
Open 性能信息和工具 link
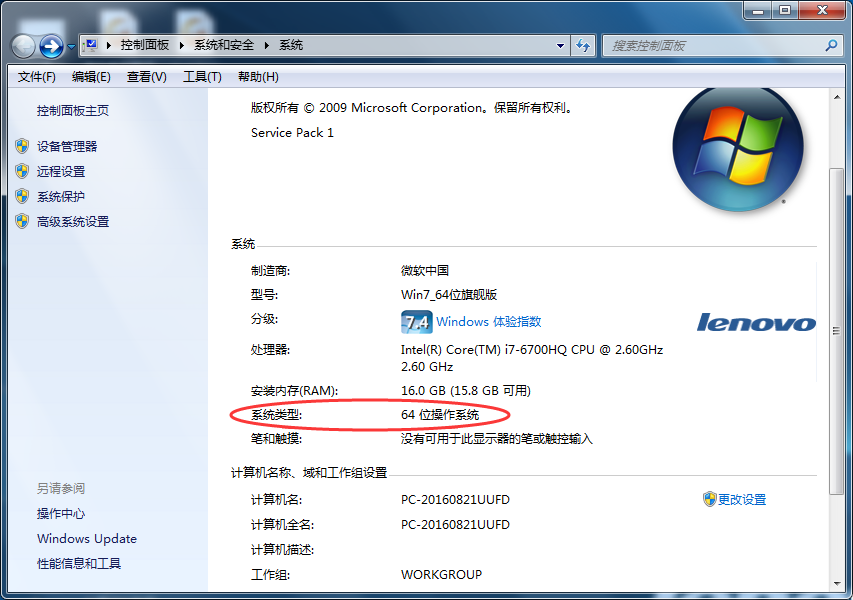(x=79, y=564)
